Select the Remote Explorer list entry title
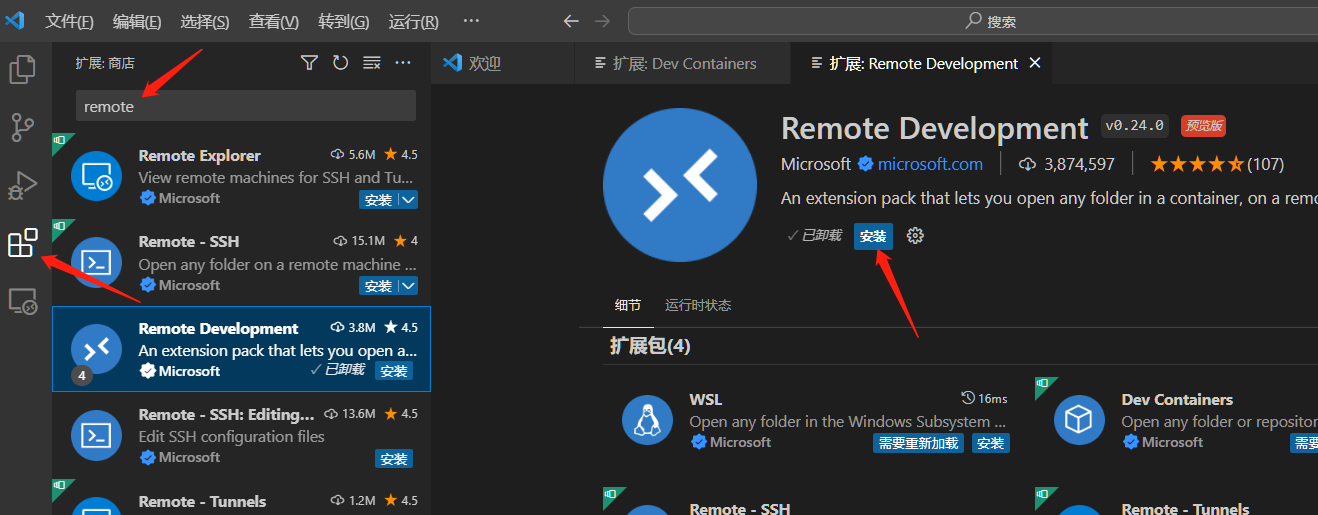Screen dimensions: 1318x515 (x=199, y=155)
